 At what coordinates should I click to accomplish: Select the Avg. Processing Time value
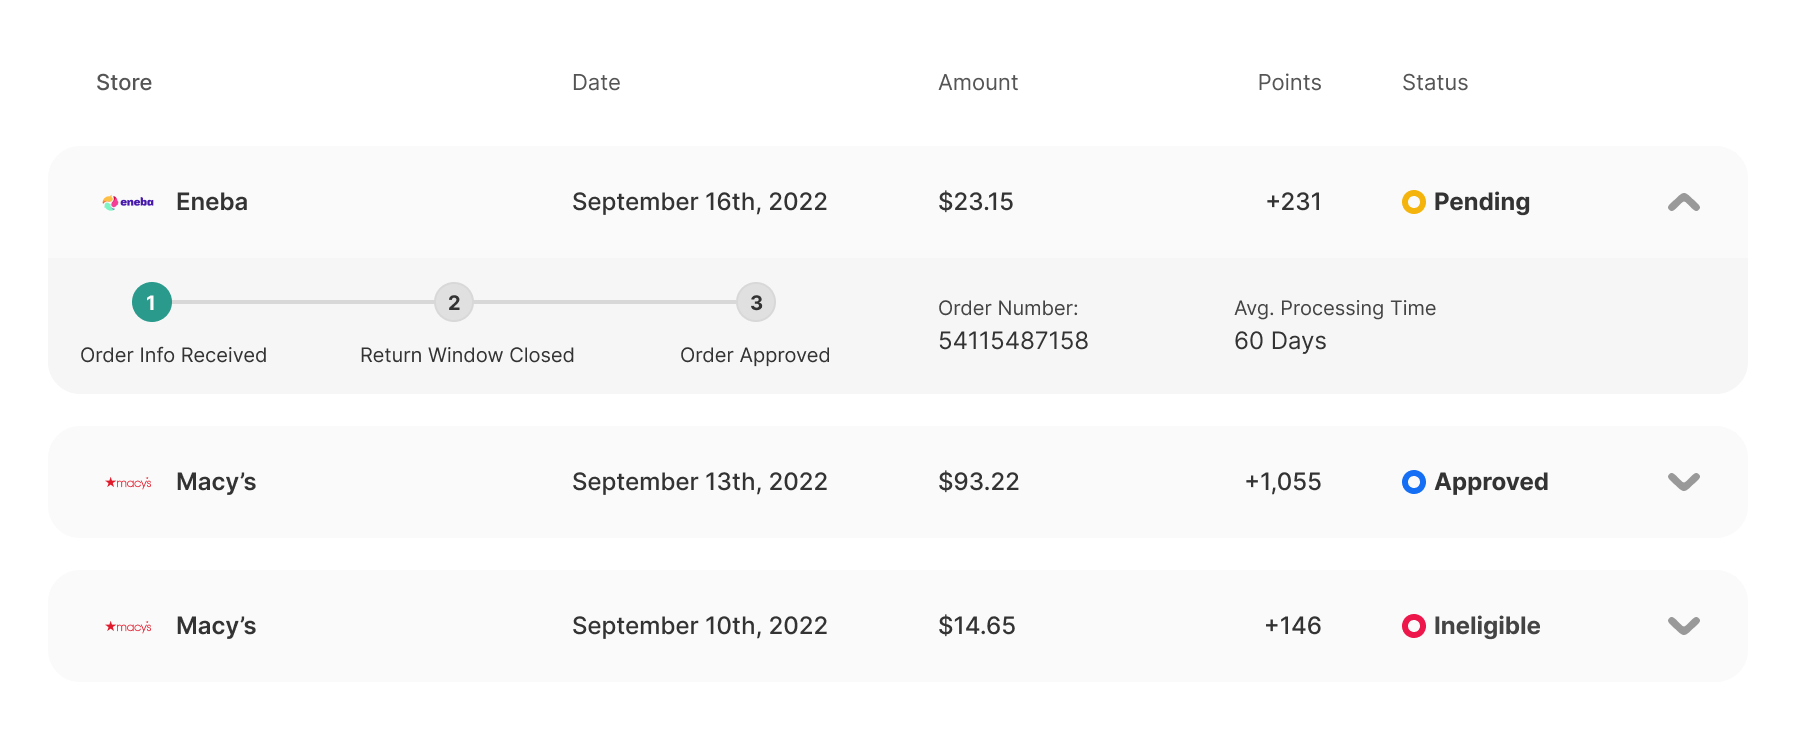1280,340
